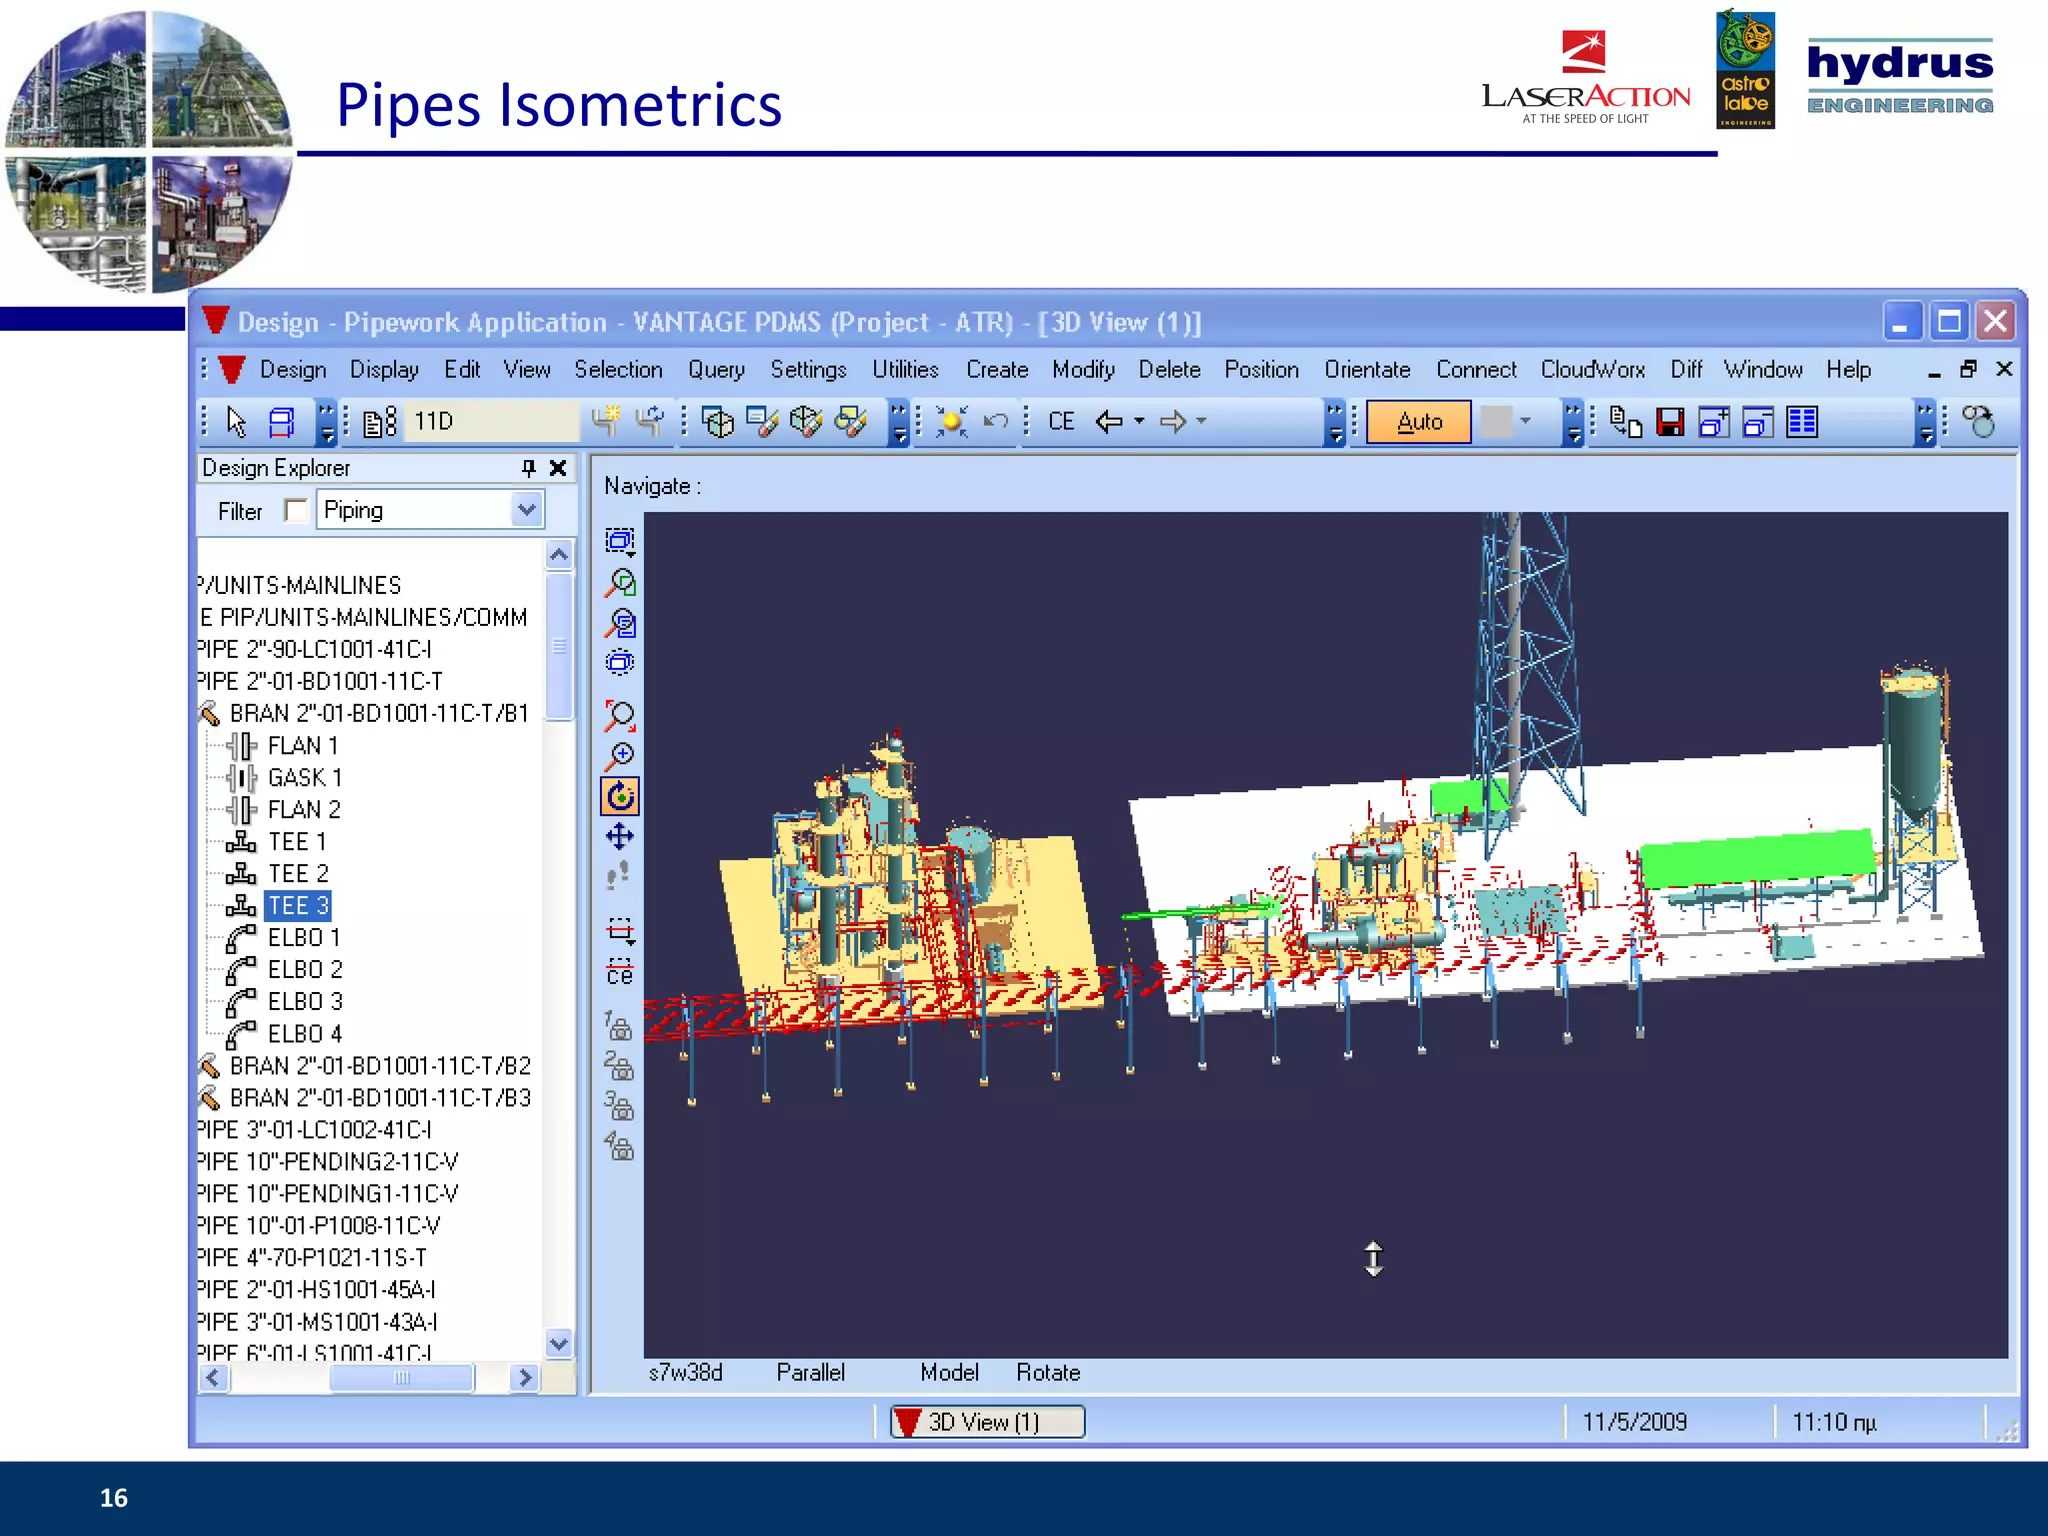Click the tree vertical scrollbar thumb
This screenshot has width=2048, height=1536.
coord(559,646)
